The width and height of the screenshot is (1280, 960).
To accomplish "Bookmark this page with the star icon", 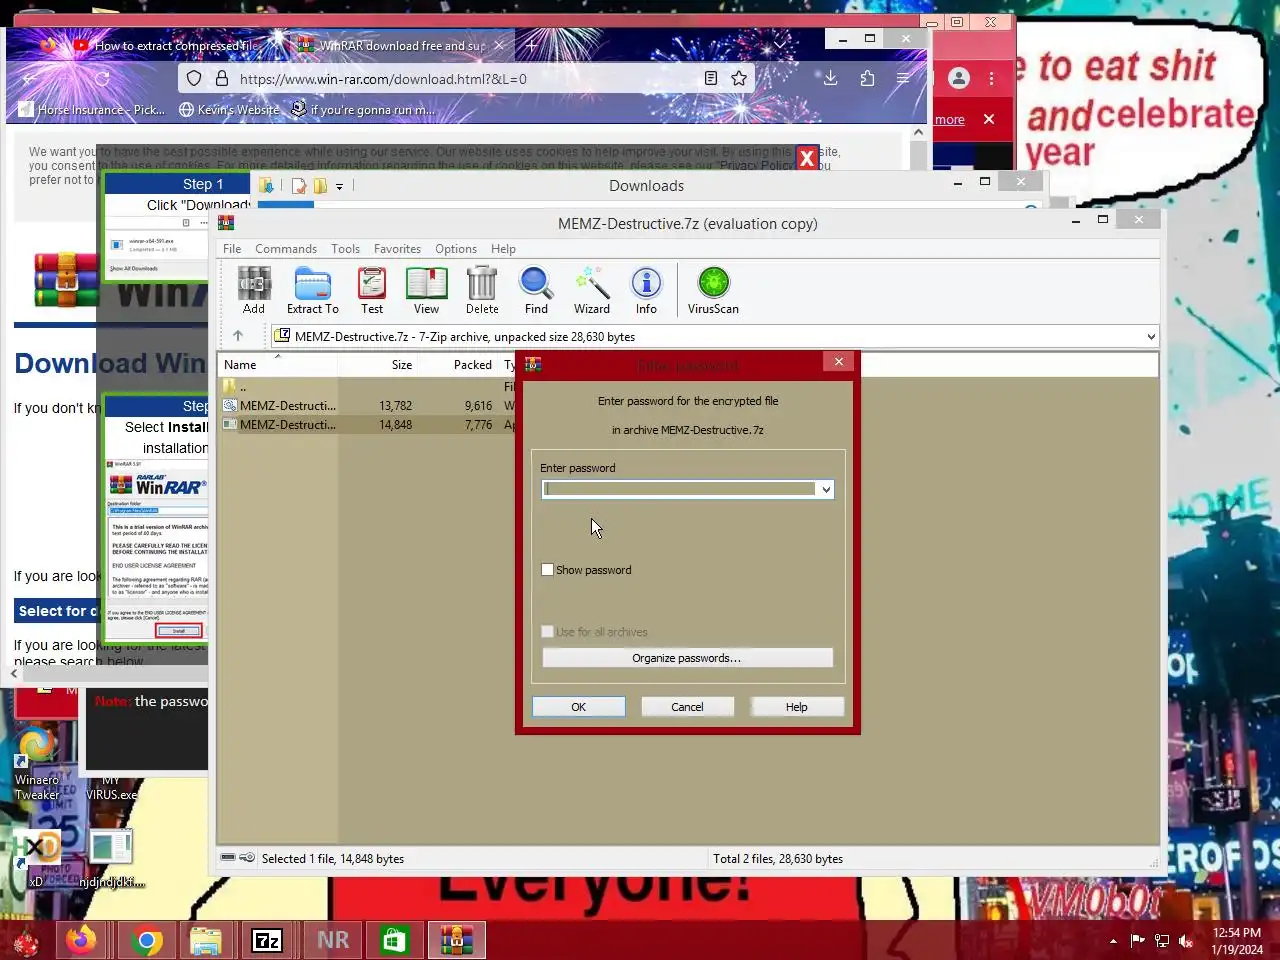I will point(739,78).
